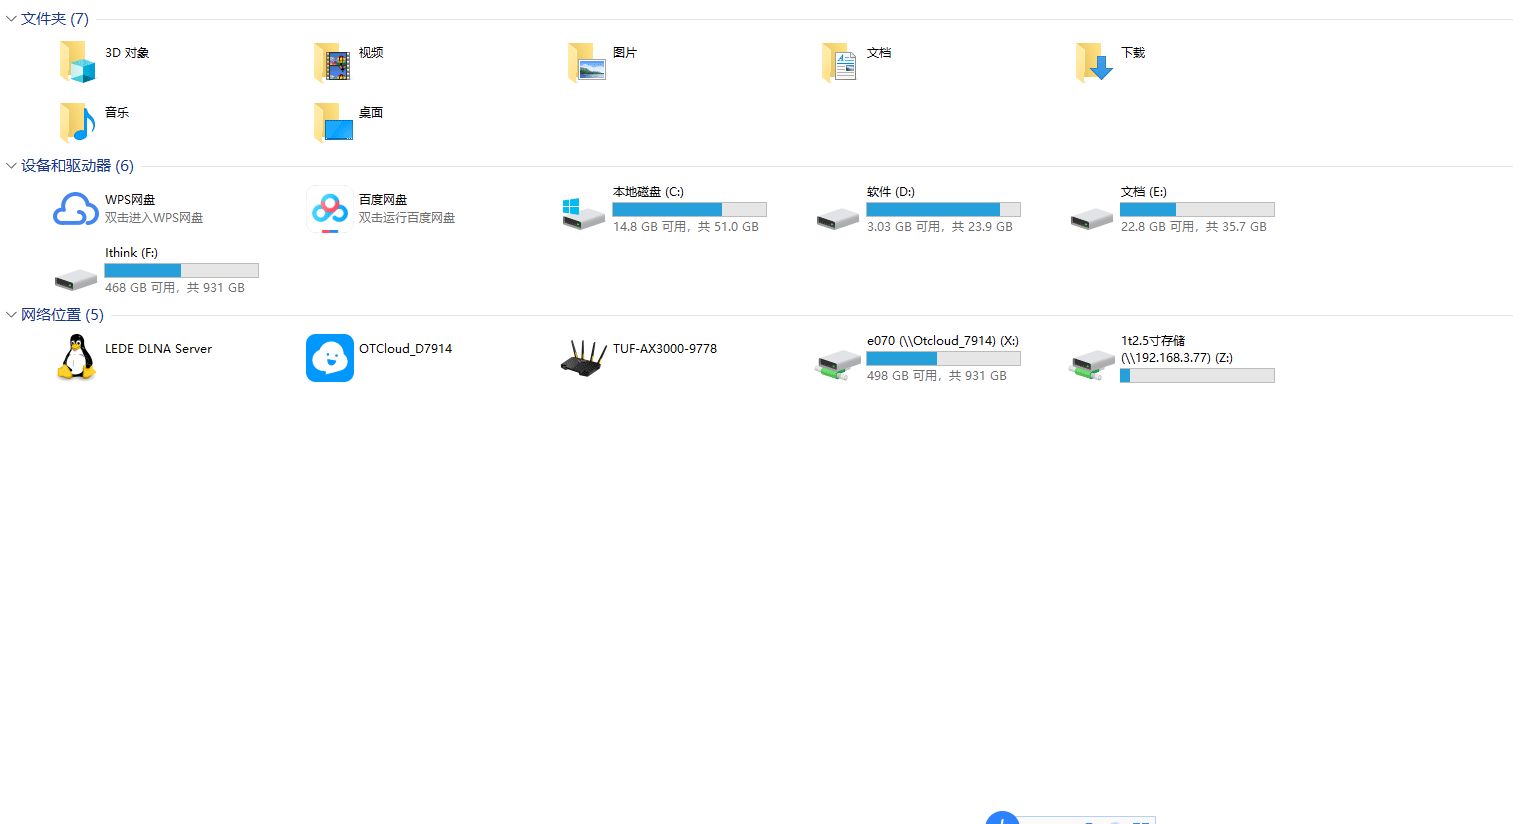Screen dimensions: 1520x824
Task: Click the 设备和驱动器 (6) group header
Action: [77, 166]
